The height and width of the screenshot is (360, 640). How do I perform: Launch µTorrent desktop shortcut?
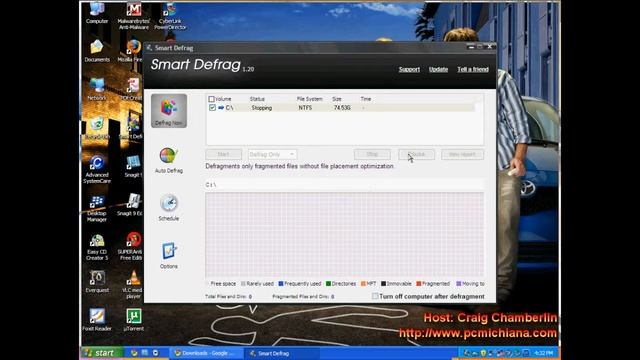tap(133, 320)
